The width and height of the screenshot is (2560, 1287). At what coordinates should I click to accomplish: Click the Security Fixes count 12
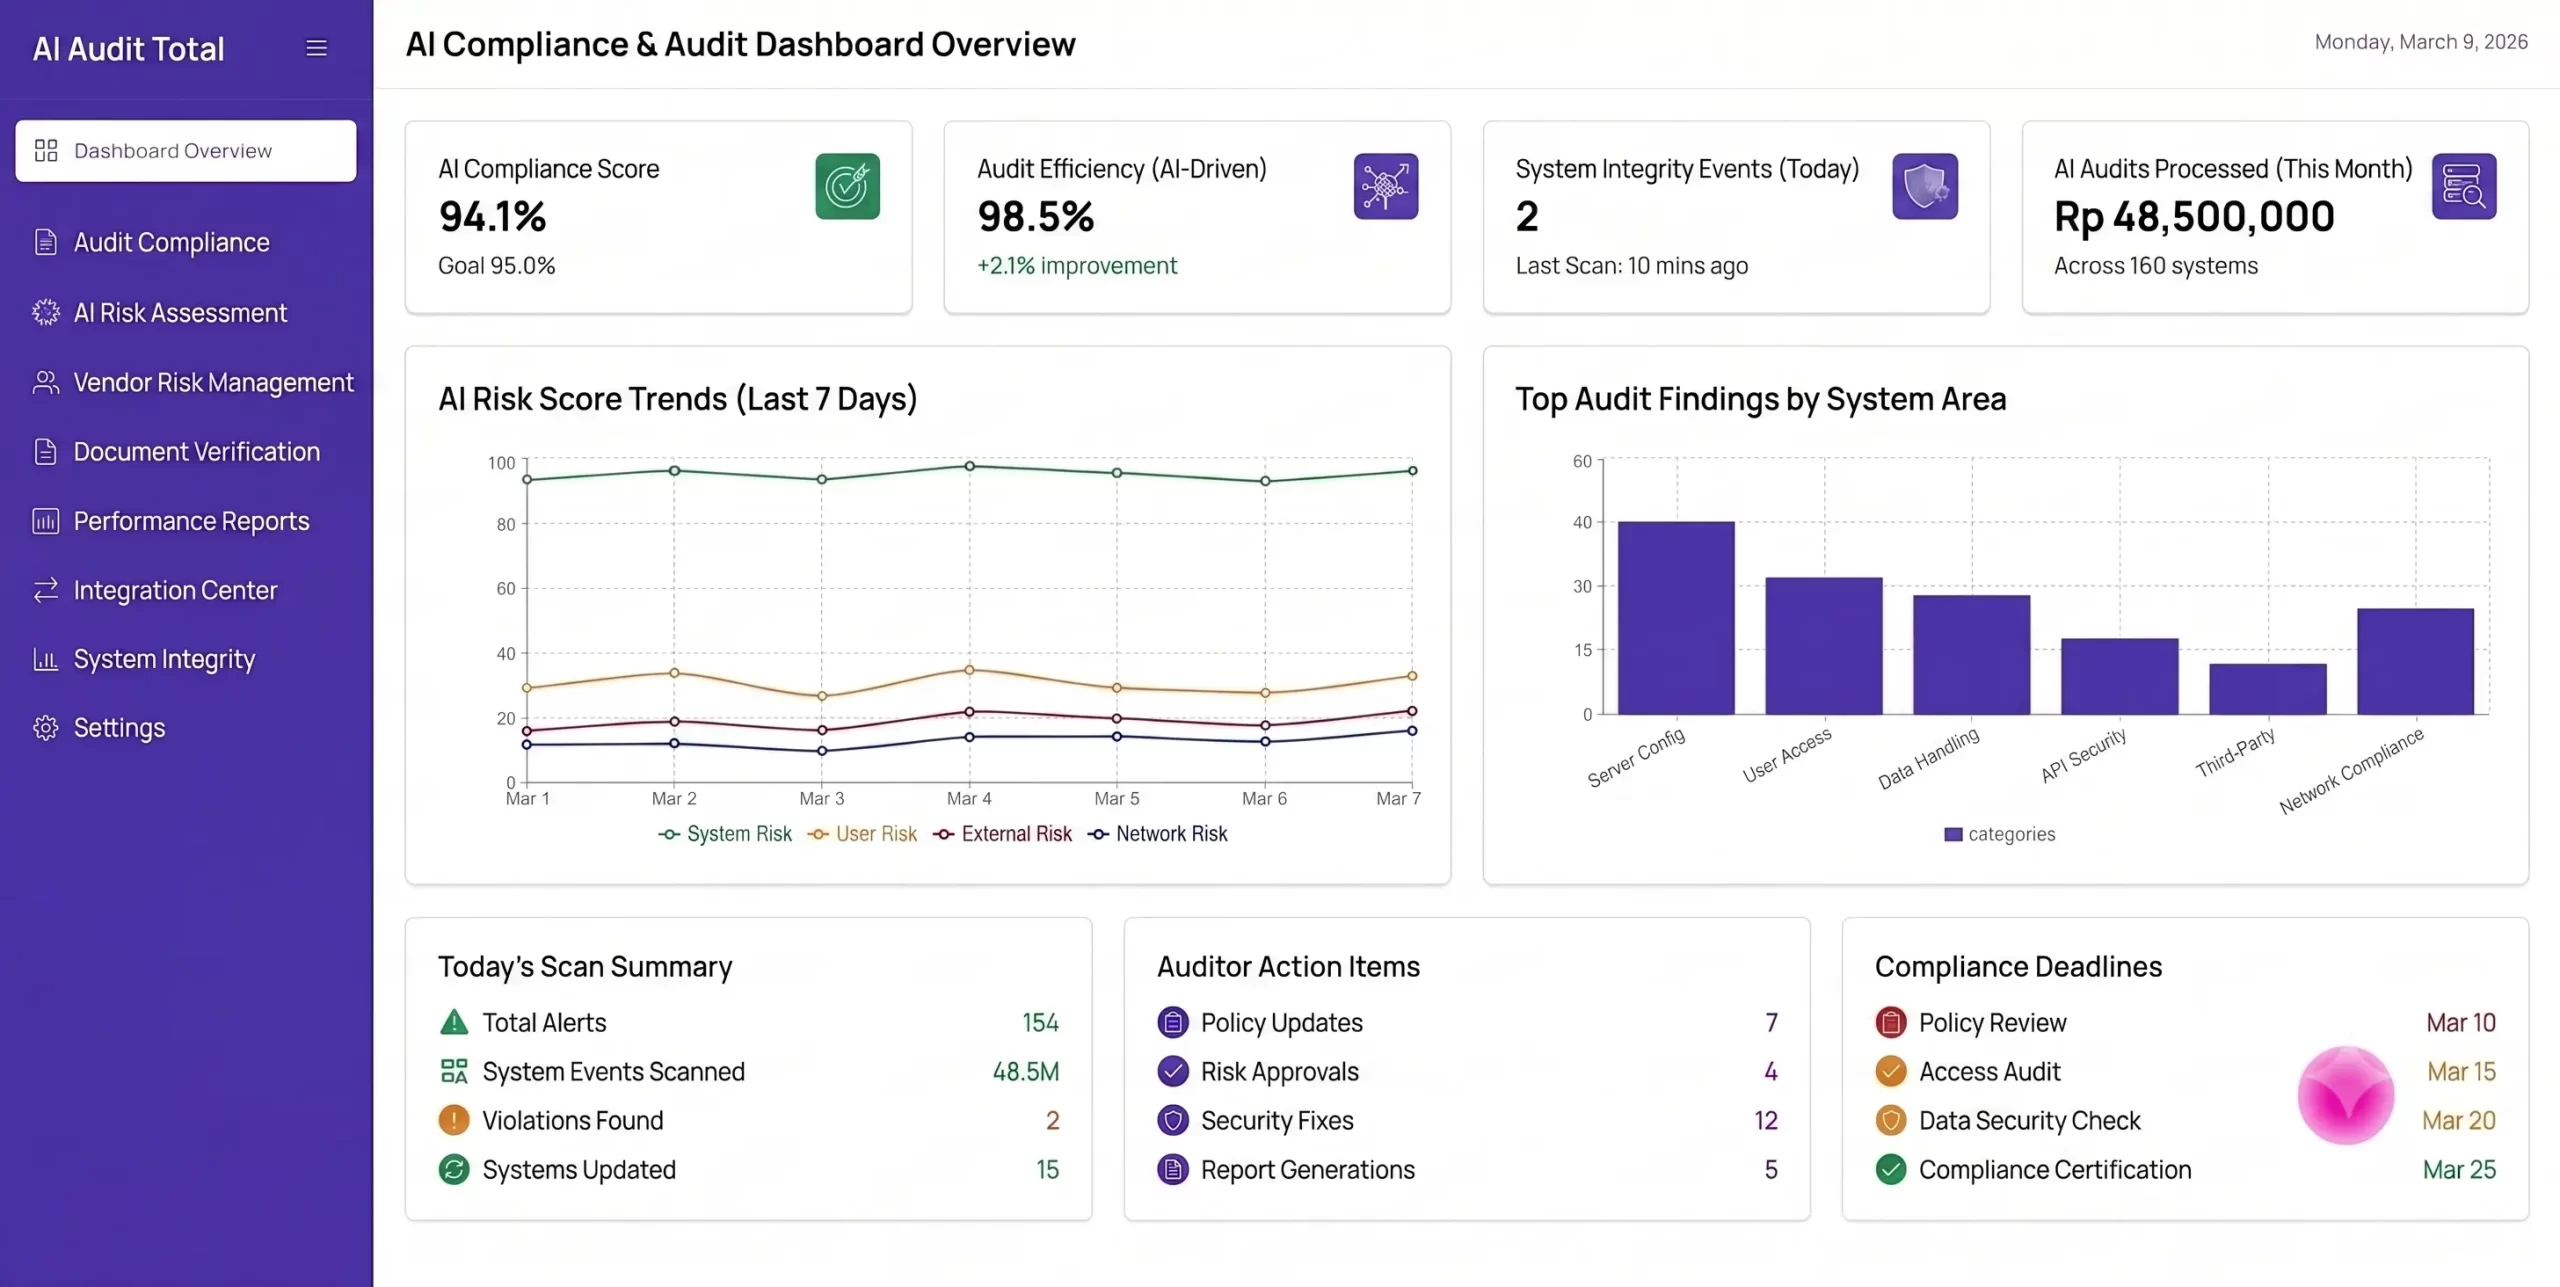(1766, 1120)
